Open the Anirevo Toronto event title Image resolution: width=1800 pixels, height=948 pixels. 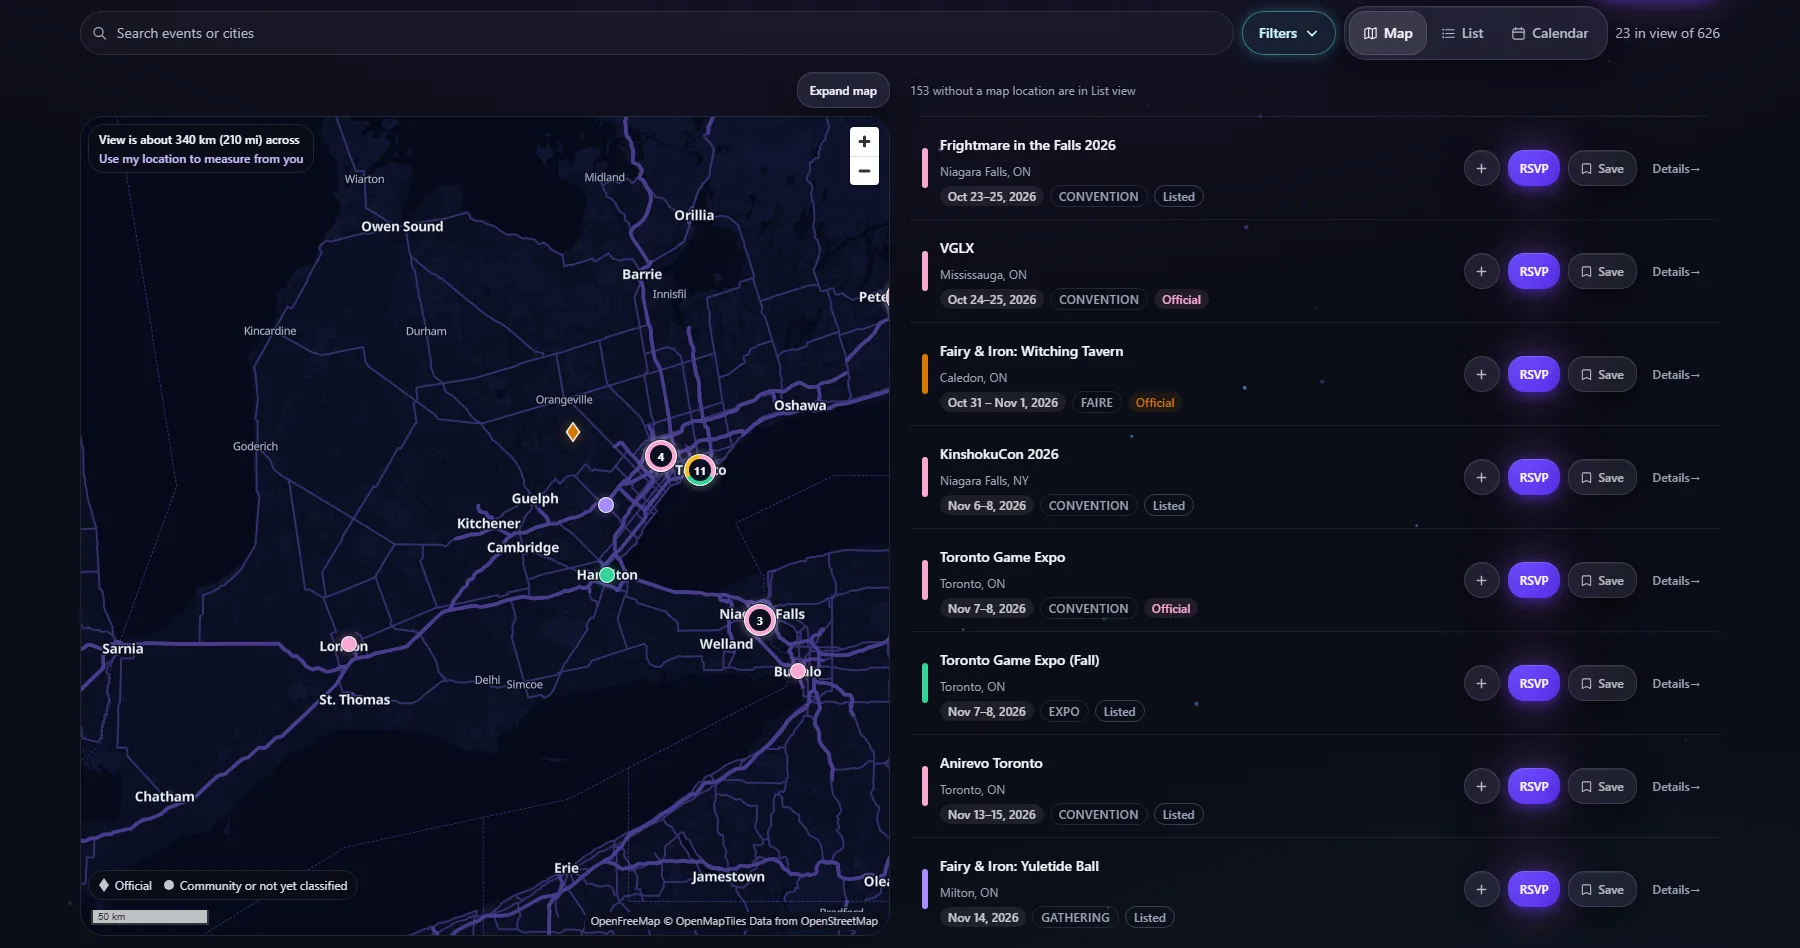click(x=991, y=763)
